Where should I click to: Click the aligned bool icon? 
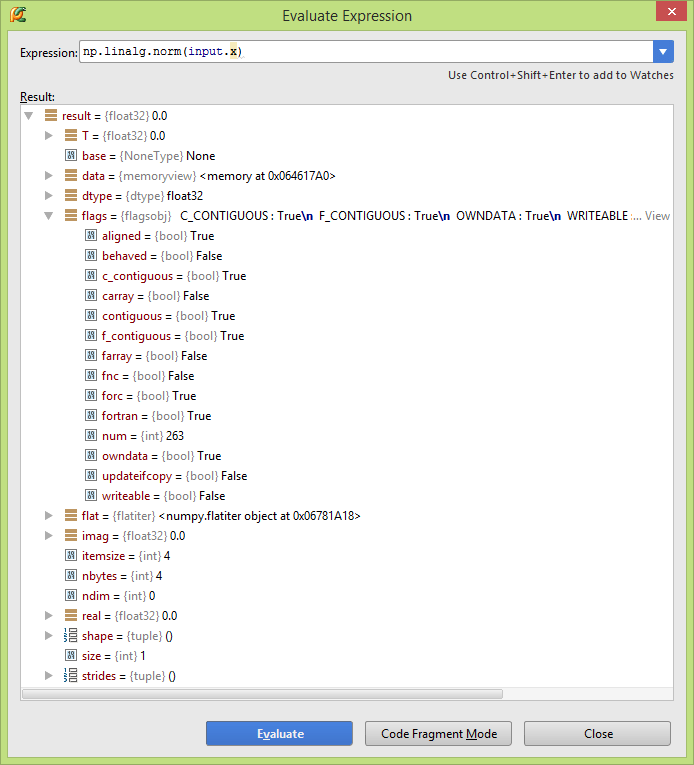(x=91, y=235)
